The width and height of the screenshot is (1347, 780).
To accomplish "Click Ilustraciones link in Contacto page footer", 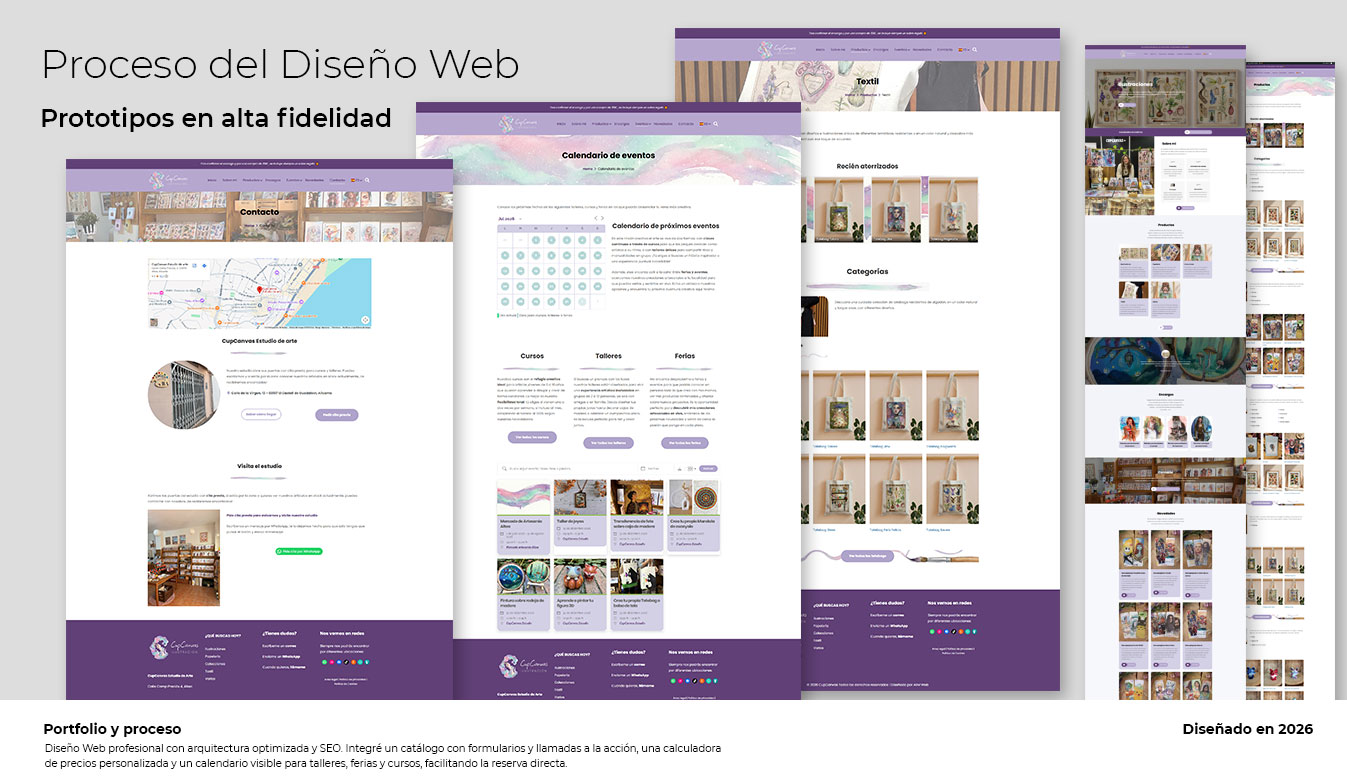I will 215,648.
